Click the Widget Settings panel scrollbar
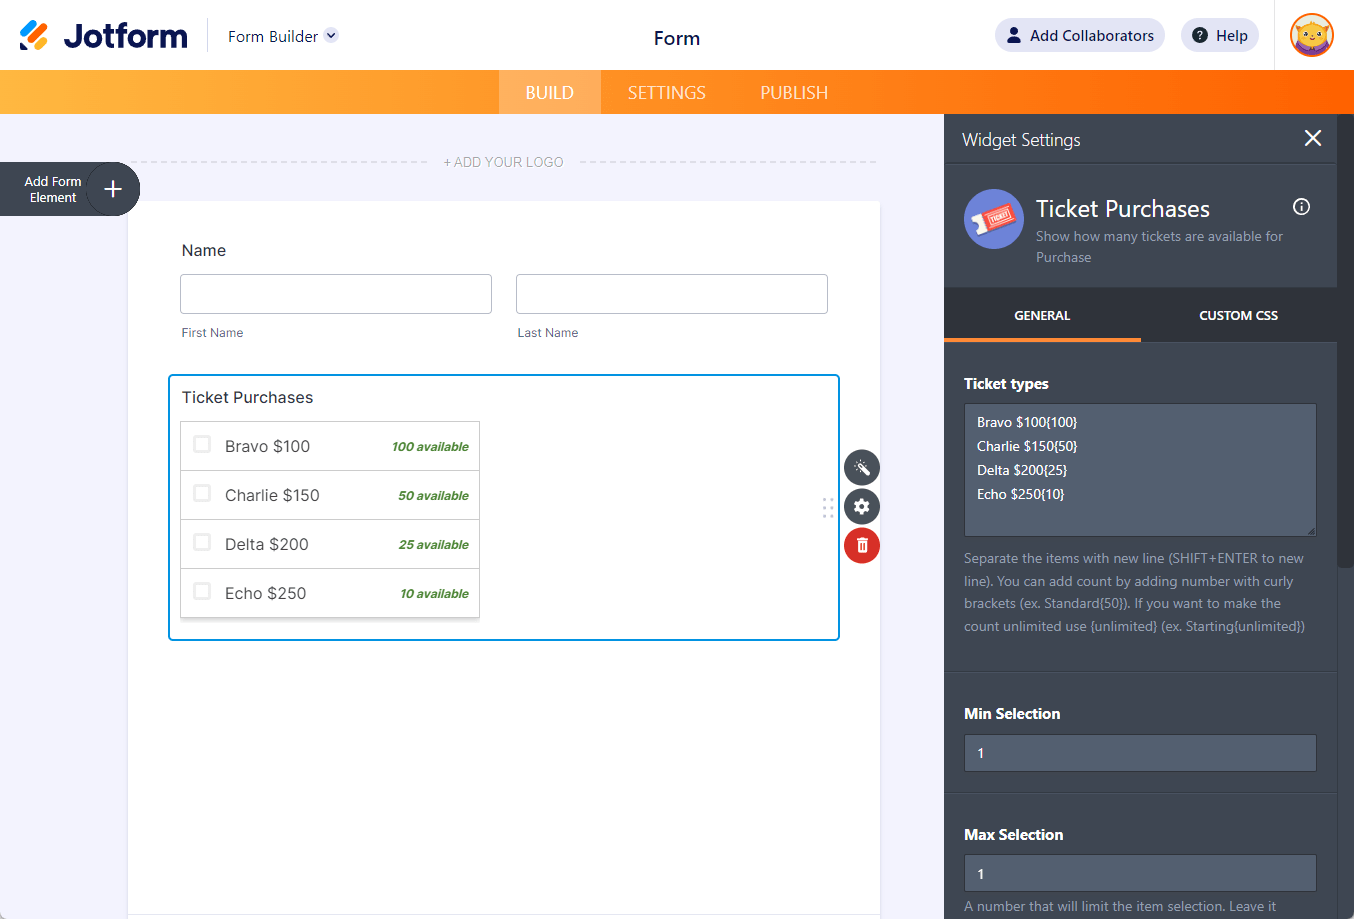1354x919 pixels. (1346, 340)
